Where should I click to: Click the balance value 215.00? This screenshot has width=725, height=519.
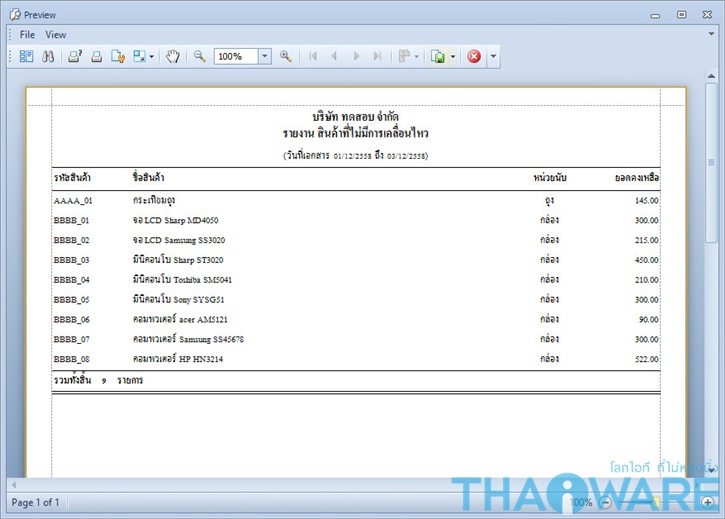(x=646, y=240)
